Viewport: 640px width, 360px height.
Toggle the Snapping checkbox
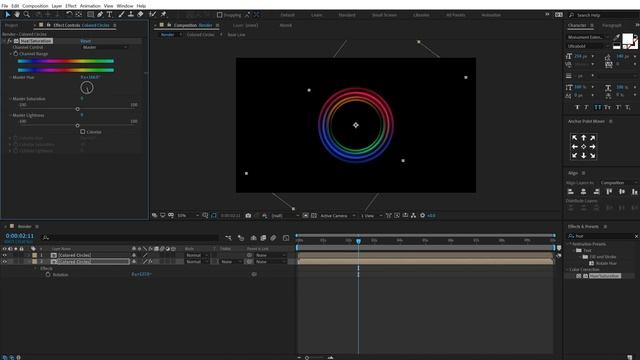(220, 15)
